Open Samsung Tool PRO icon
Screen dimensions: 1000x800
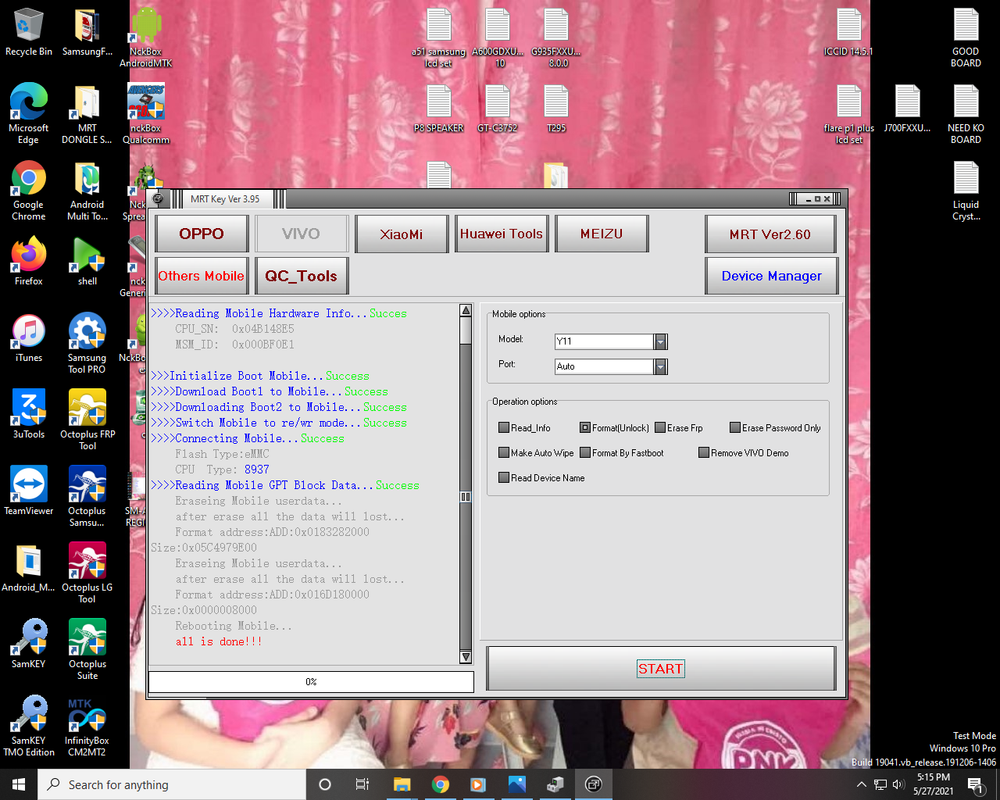click(x=87, y=343)
